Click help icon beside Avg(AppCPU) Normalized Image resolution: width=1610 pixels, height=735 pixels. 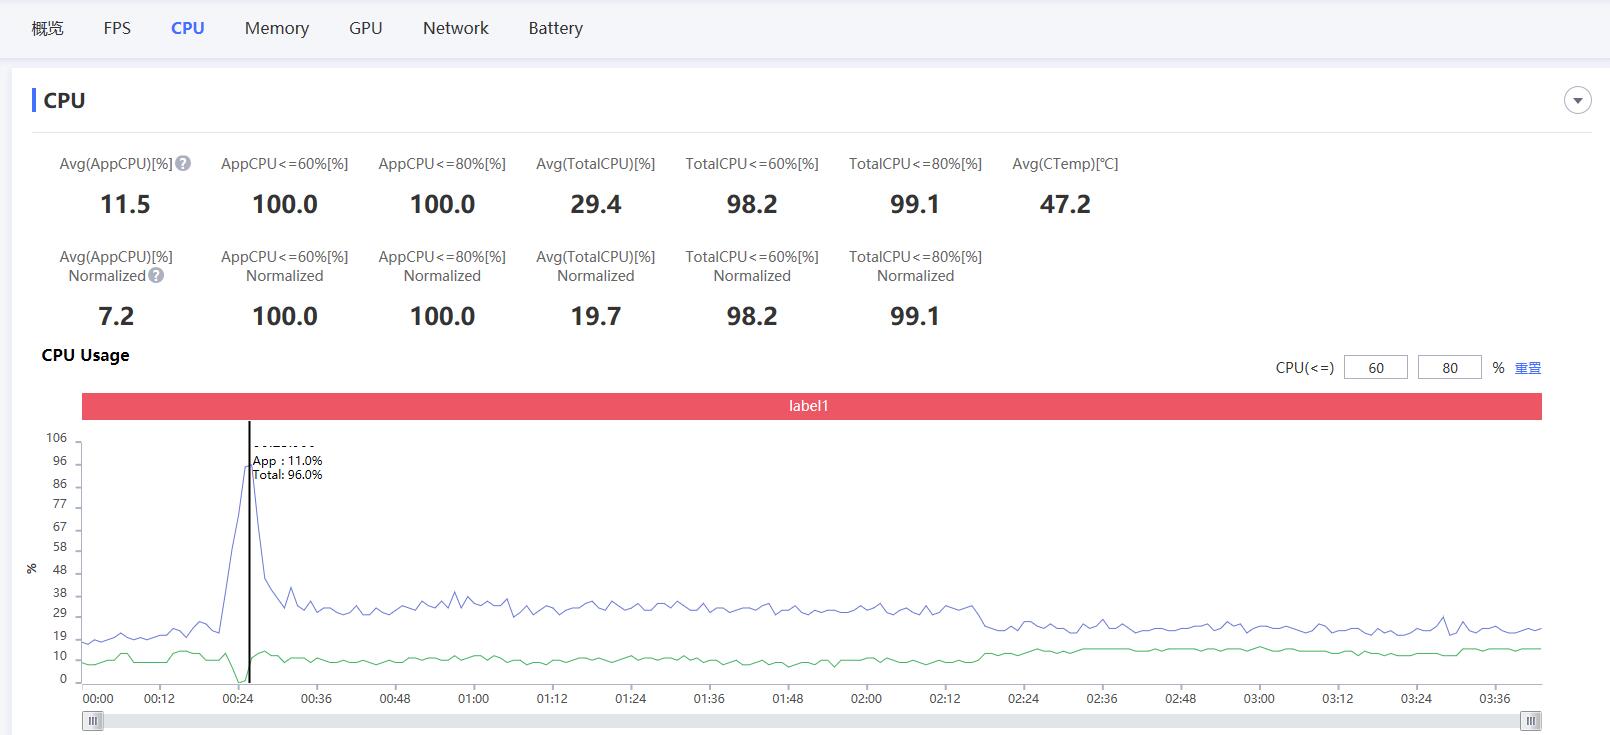[156, 275]
